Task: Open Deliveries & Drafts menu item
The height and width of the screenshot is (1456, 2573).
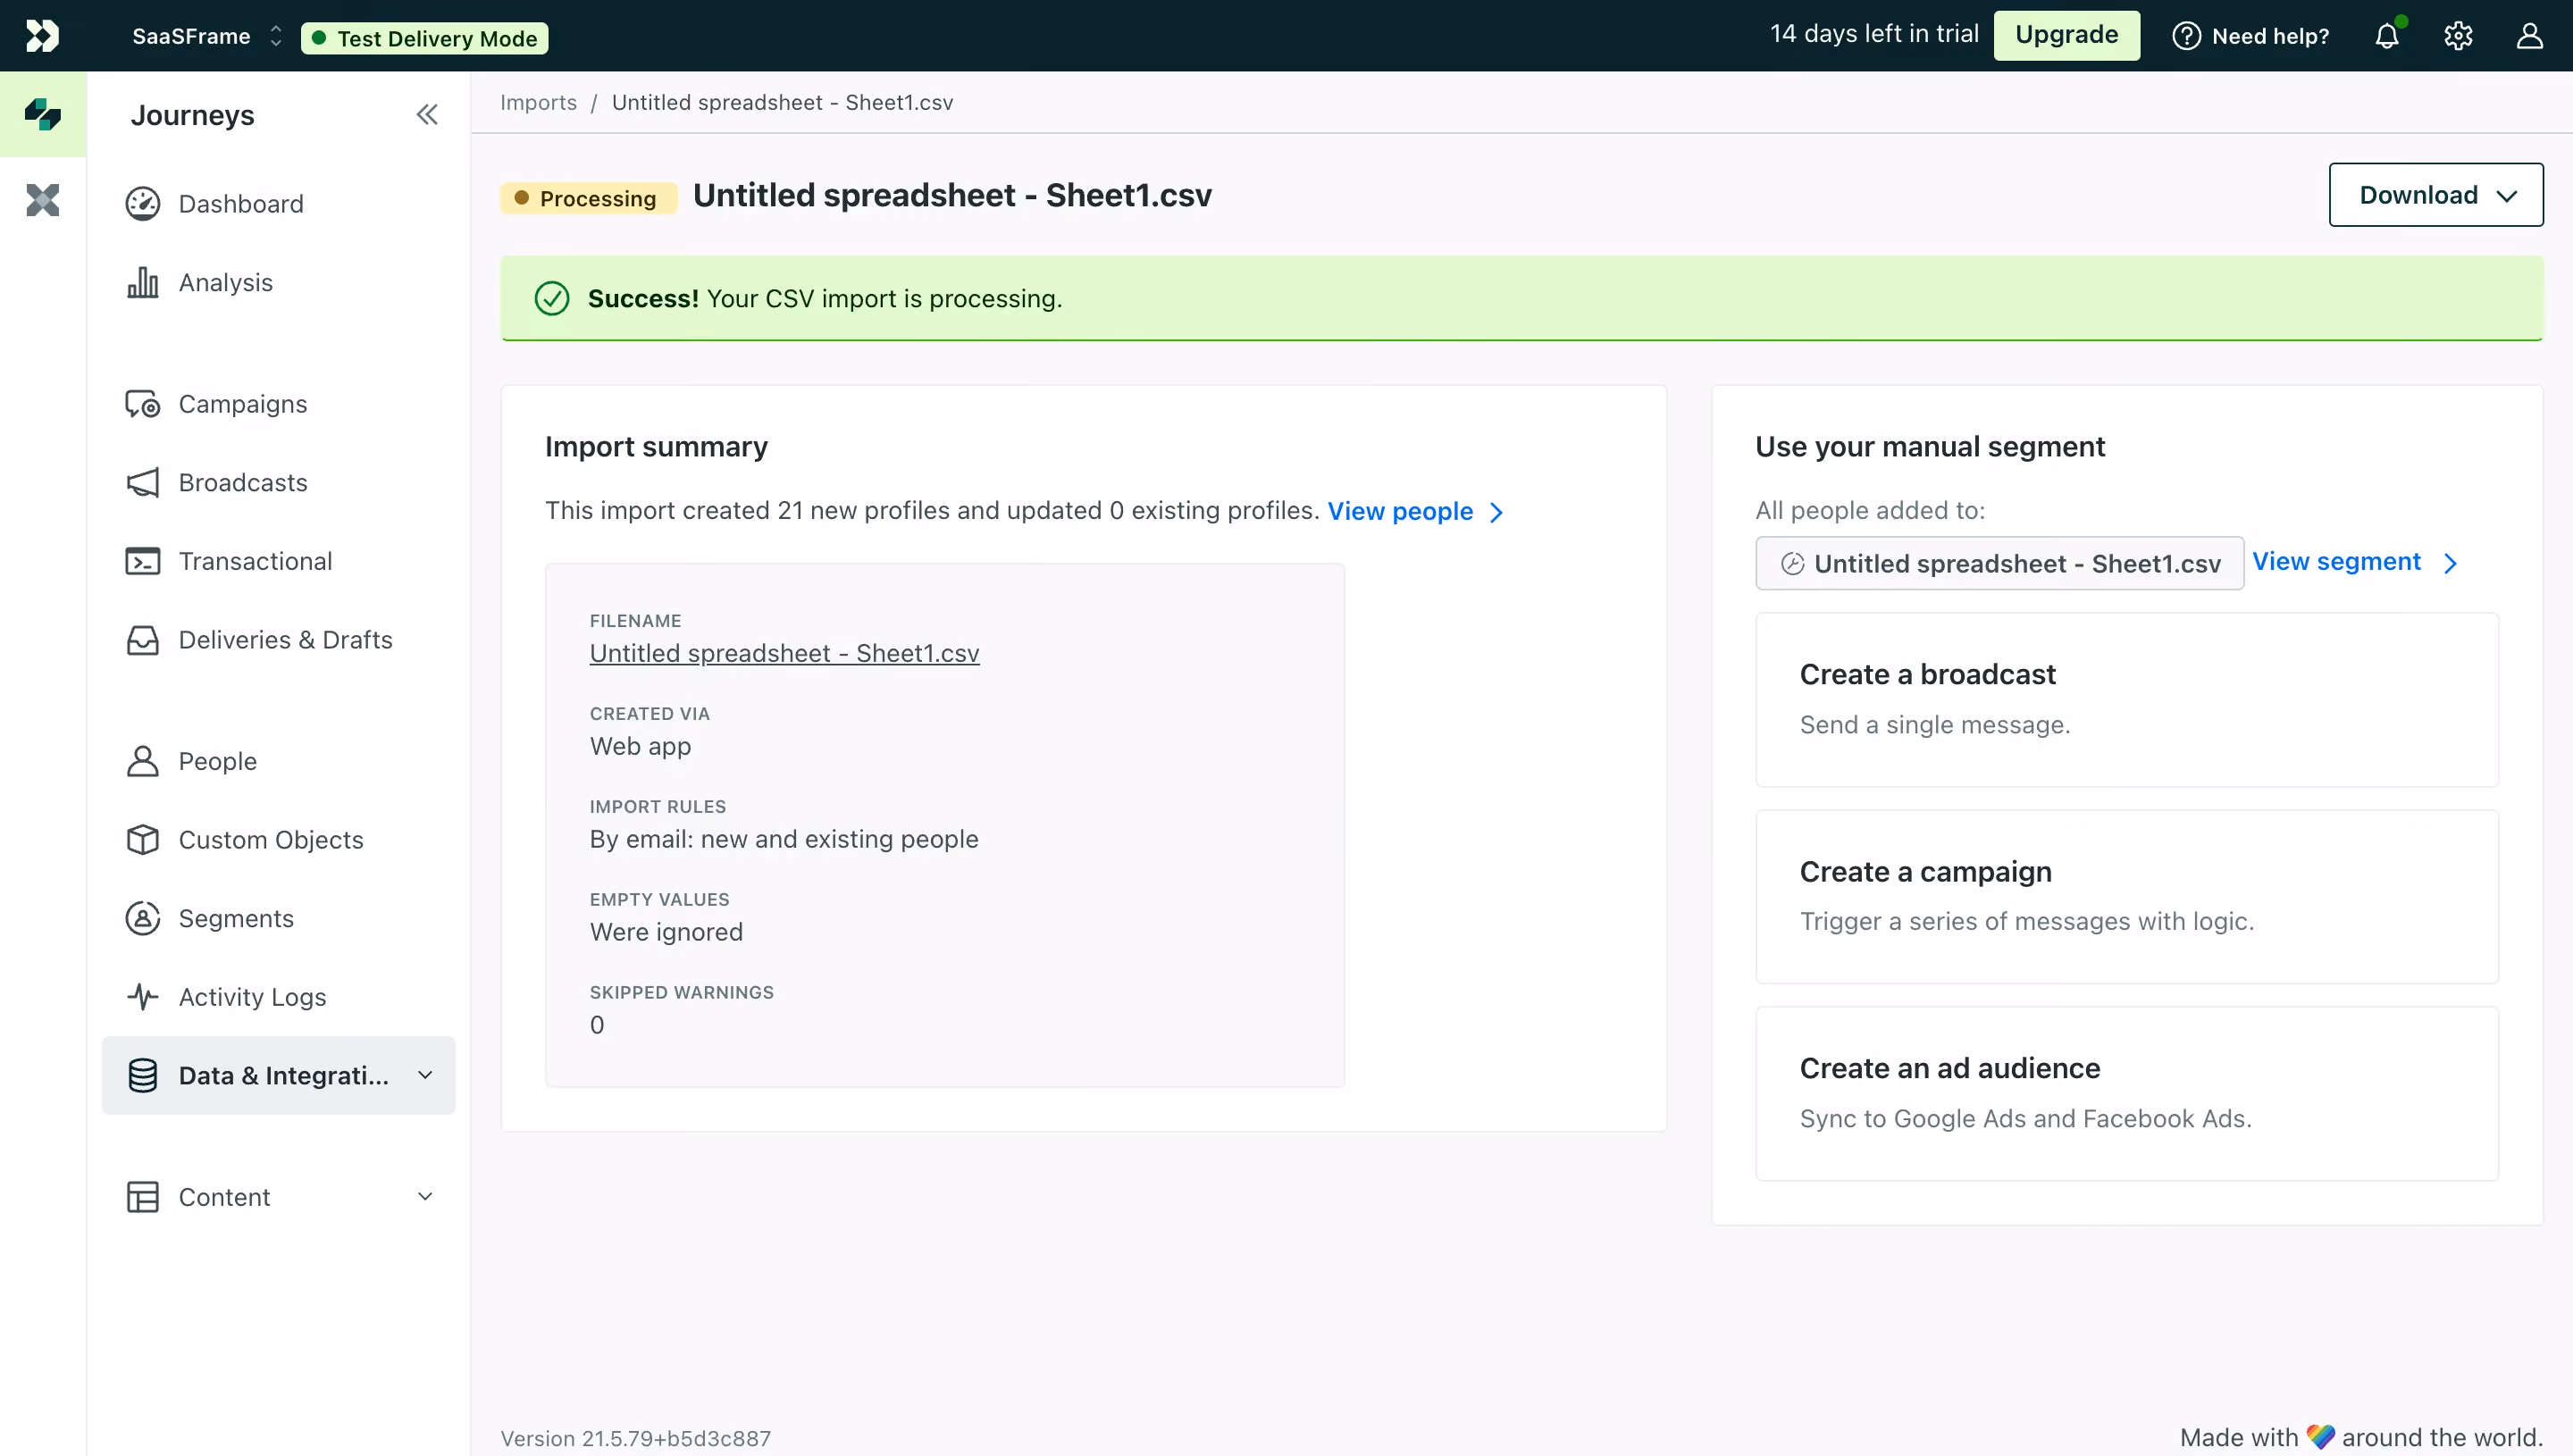Action: coord(278,640)
